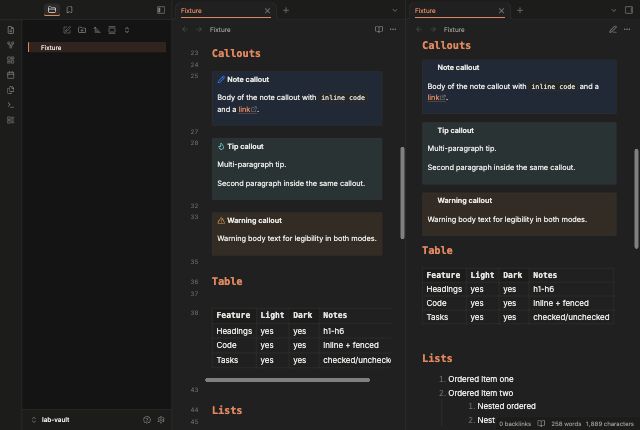640x430 pixels.
Task: Click the Fixture title in the left pane header
Action: pyautogui.click(x=220, y=30)
